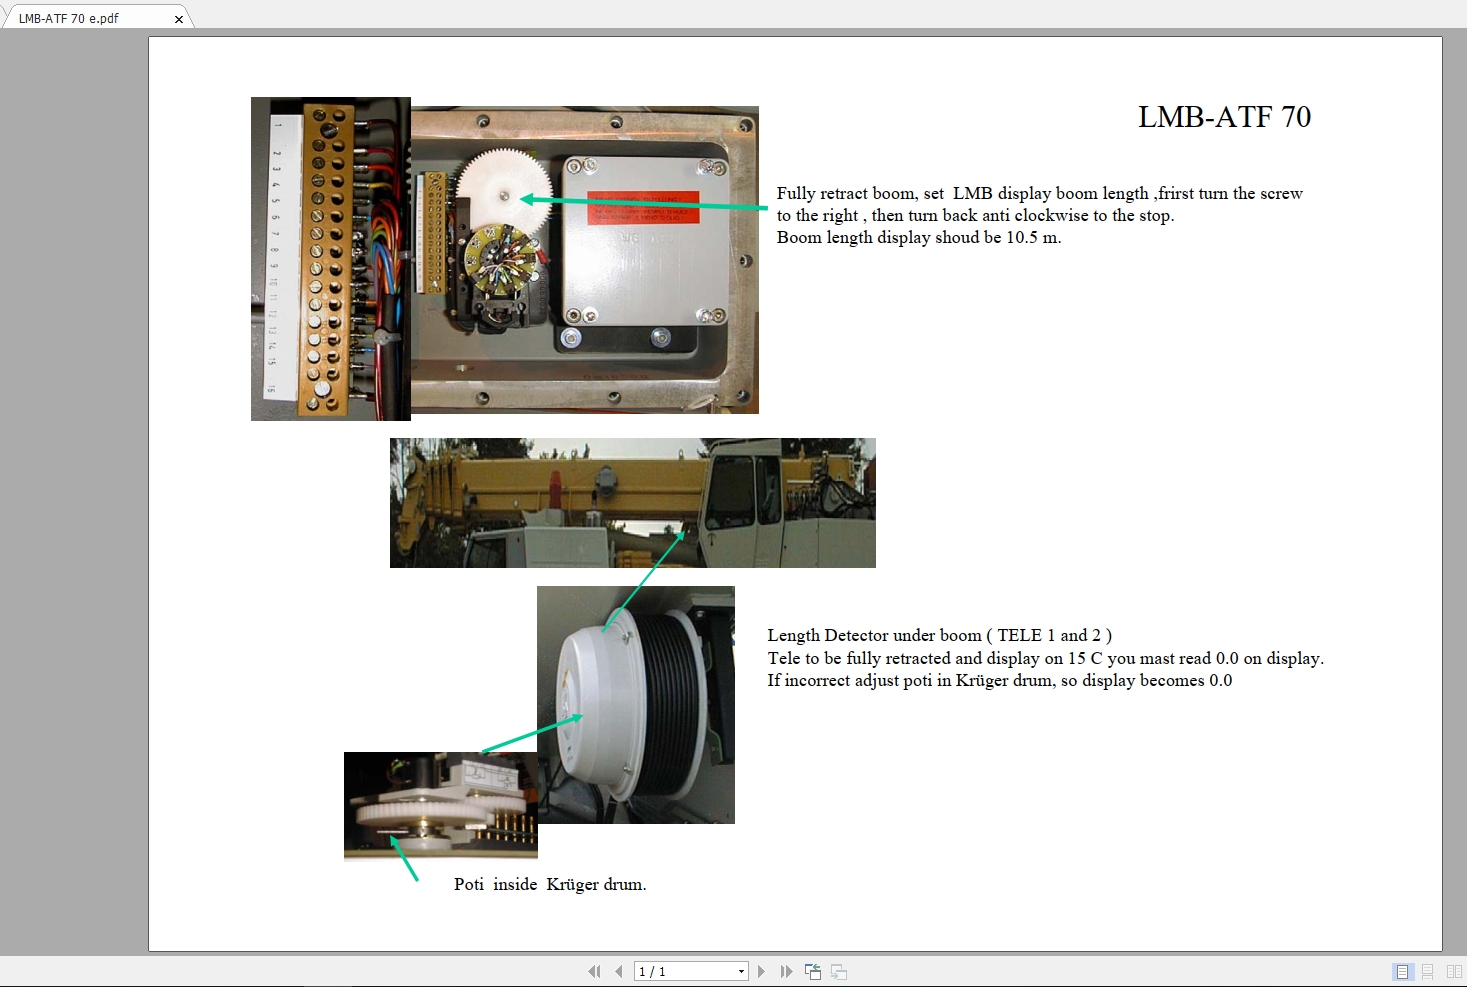Image resolution: width=1467 pixels, height=987 pixels.
Task: Enable facing pages view mode
Action: [1453, 971]
